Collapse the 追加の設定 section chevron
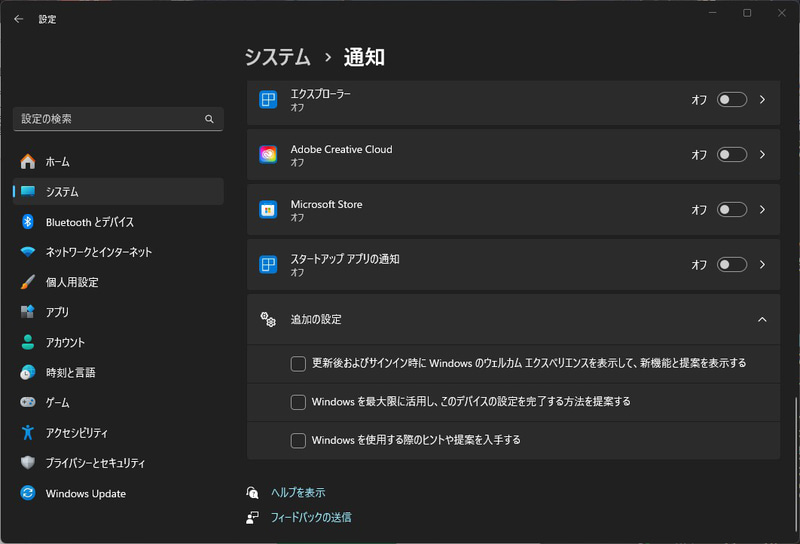Screen dimensions: 800x544 click(x=762, y=319)
